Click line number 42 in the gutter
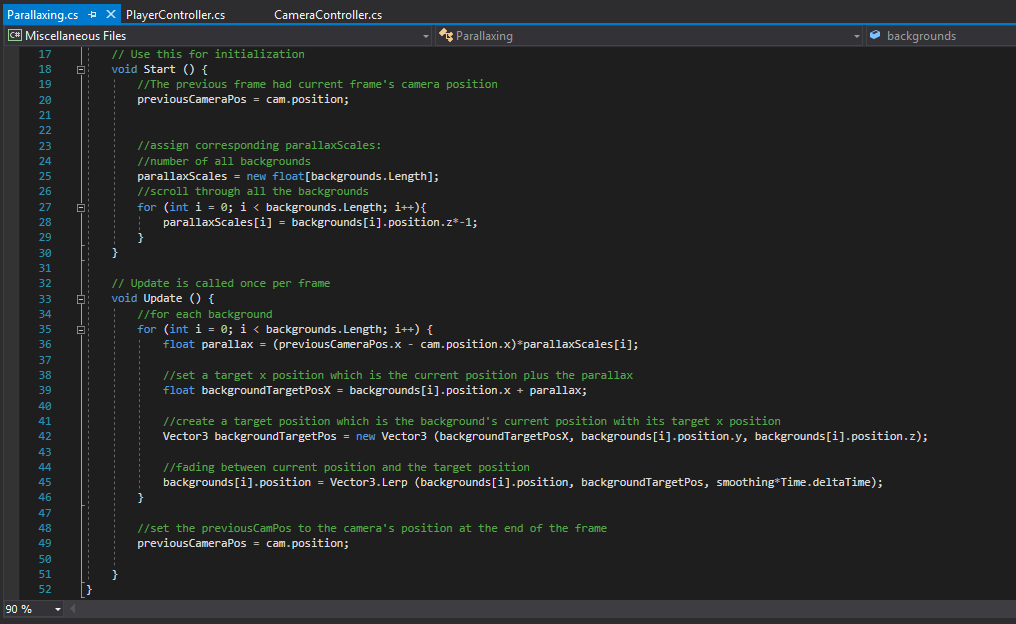1016x624 pixels. click(x=44, y=436)
